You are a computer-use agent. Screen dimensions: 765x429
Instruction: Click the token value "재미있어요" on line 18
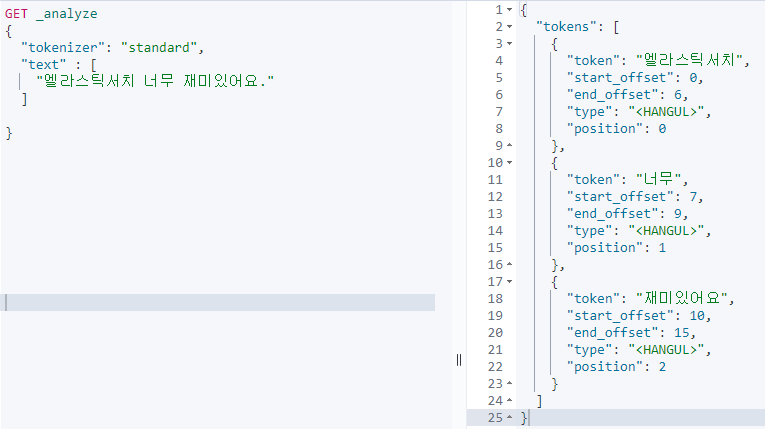click(682, 298)
